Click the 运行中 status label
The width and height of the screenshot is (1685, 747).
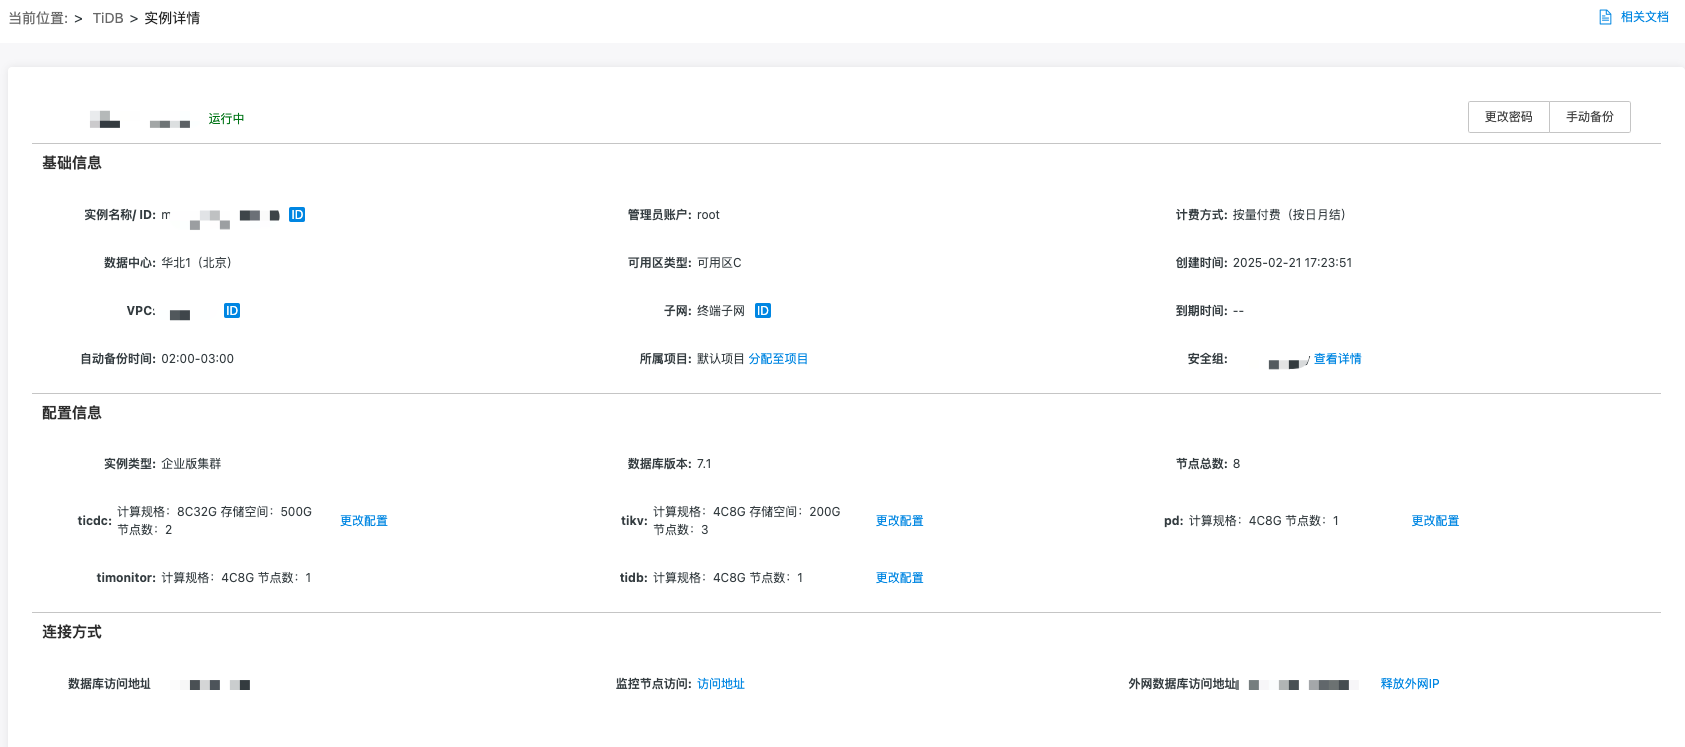pos(226,119)
